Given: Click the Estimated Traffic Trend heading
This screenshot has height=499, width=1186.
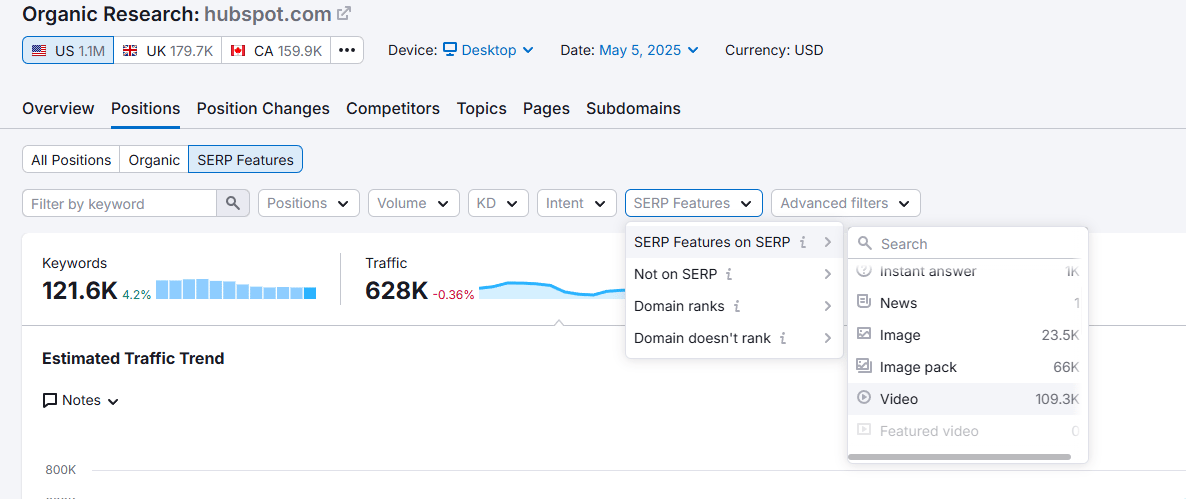Looking at the screenshot, I should point(133,358).
